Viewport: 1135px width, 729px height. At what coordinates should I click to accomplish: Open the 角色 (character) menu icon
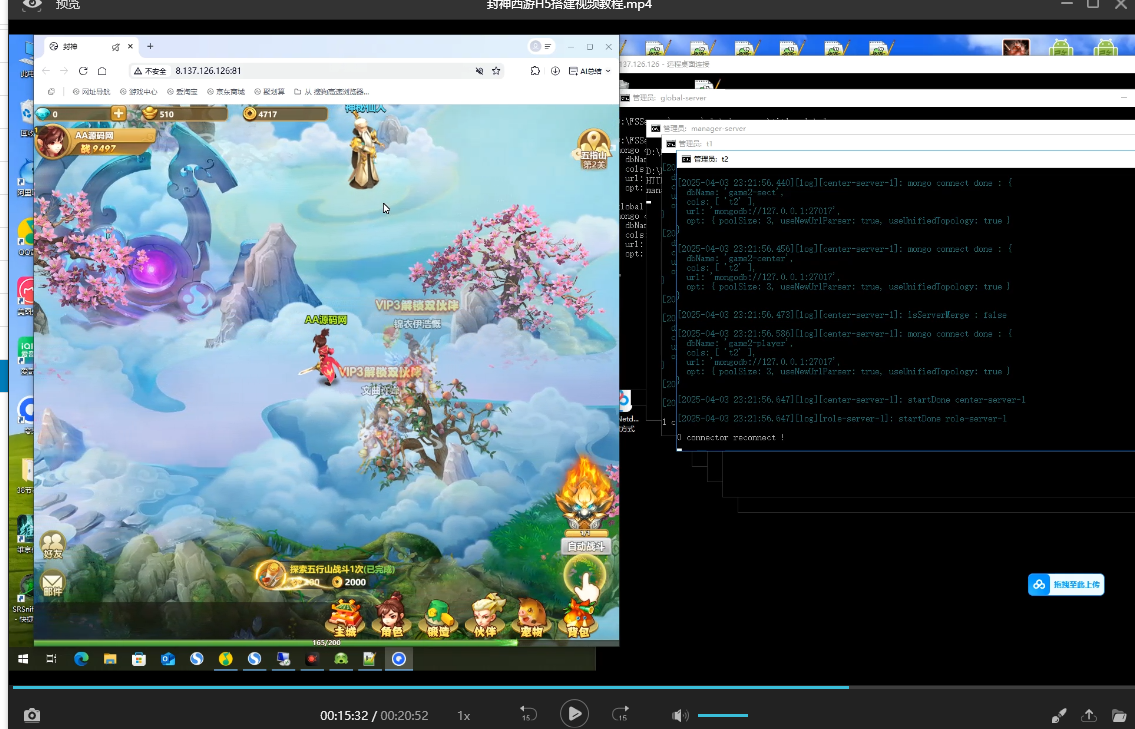[x=391, y=617]
